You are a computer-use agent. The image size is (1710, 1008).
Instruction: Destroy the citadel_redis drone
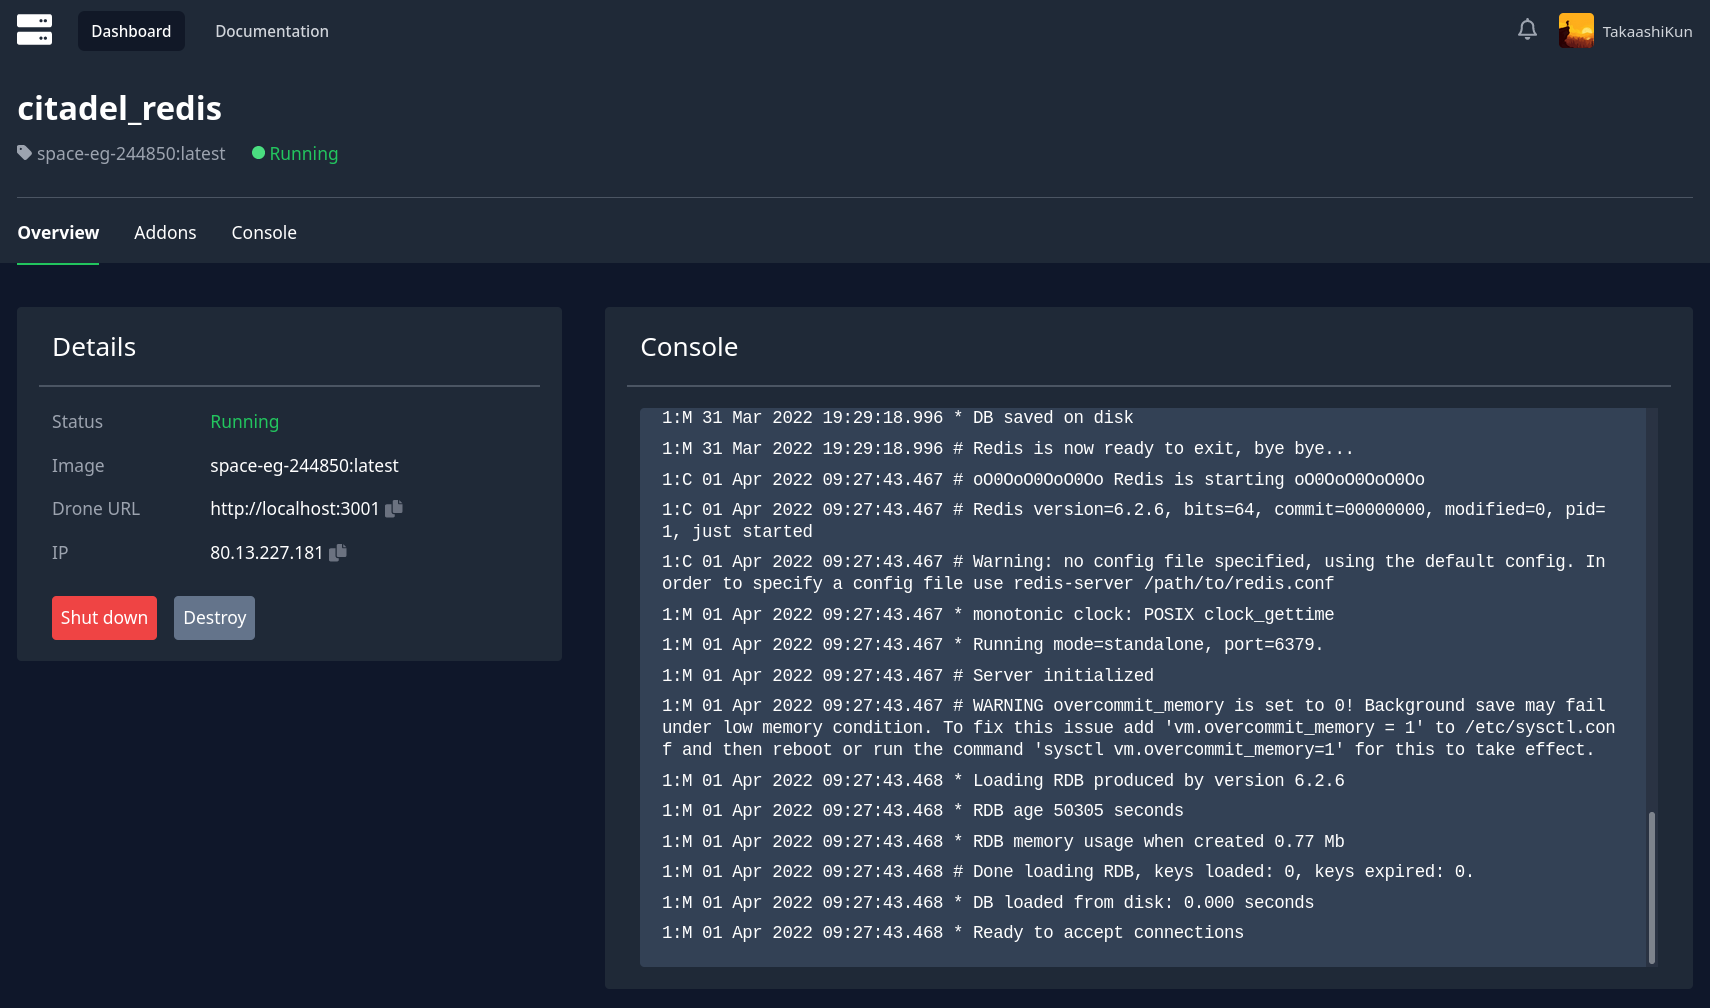[214, 618]
